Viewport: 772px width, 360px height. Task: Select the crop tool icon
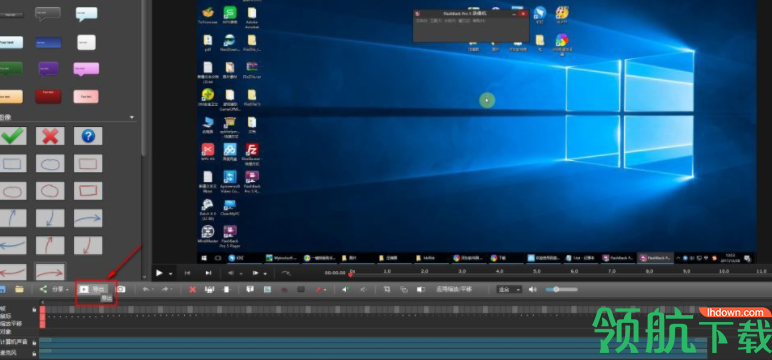(387, 290)
